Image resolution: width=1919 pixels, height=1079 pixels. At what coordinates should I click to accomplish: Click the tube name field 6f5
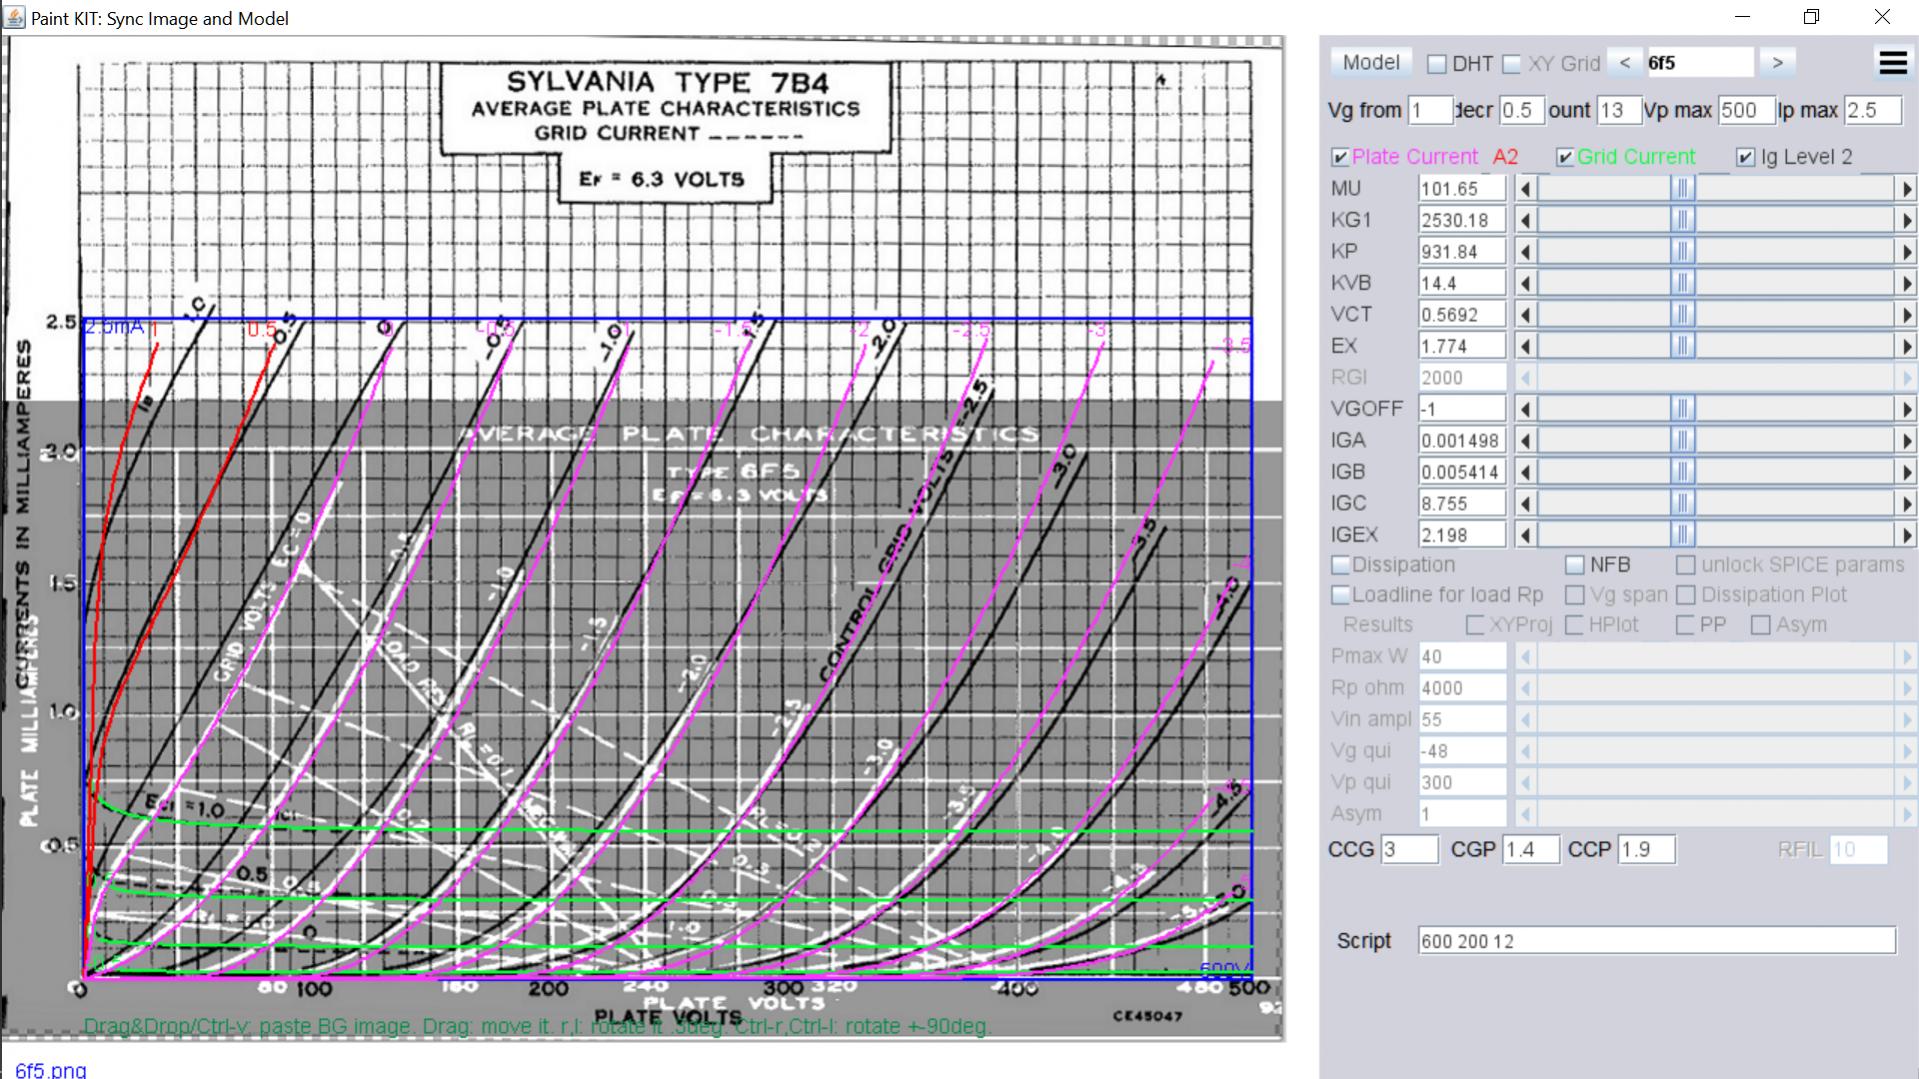1699,62
